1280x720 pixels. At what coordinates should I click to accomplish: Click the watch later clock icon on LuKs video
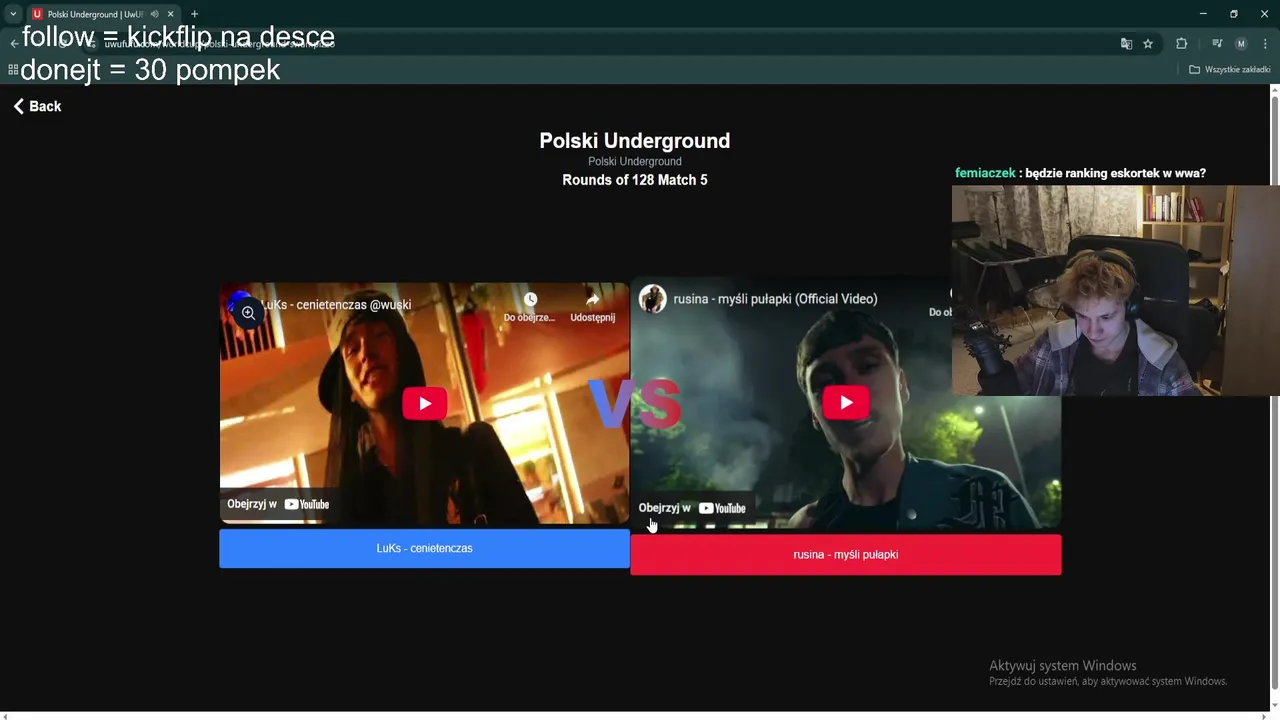click(530, 299)
